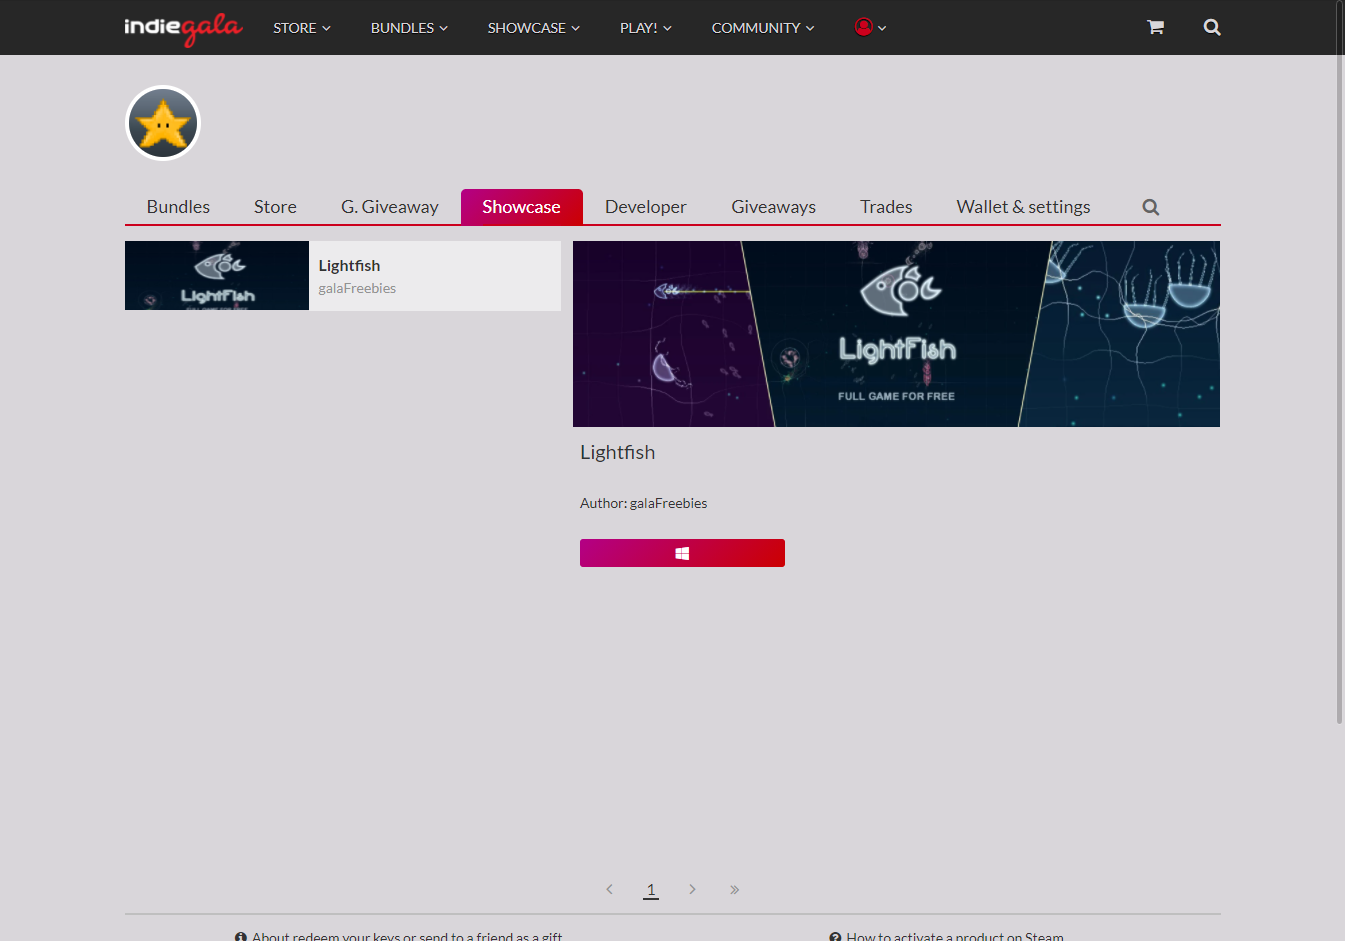
Task: Select page 1 in the pagination
Action: (x=651, y=889)
